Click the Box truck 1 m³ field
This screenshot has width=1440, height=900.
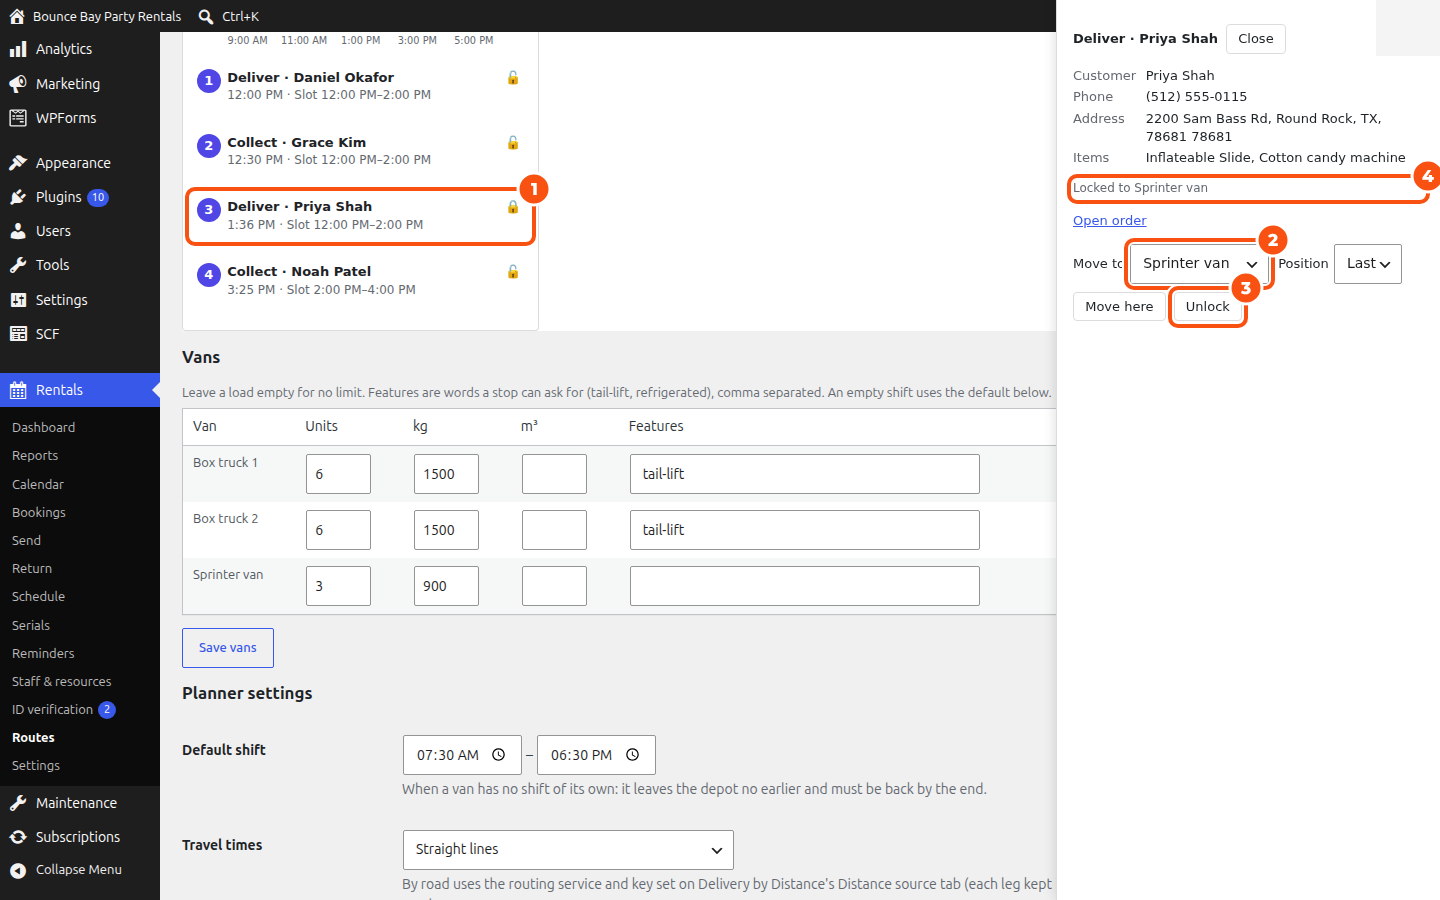click(554, 474)
